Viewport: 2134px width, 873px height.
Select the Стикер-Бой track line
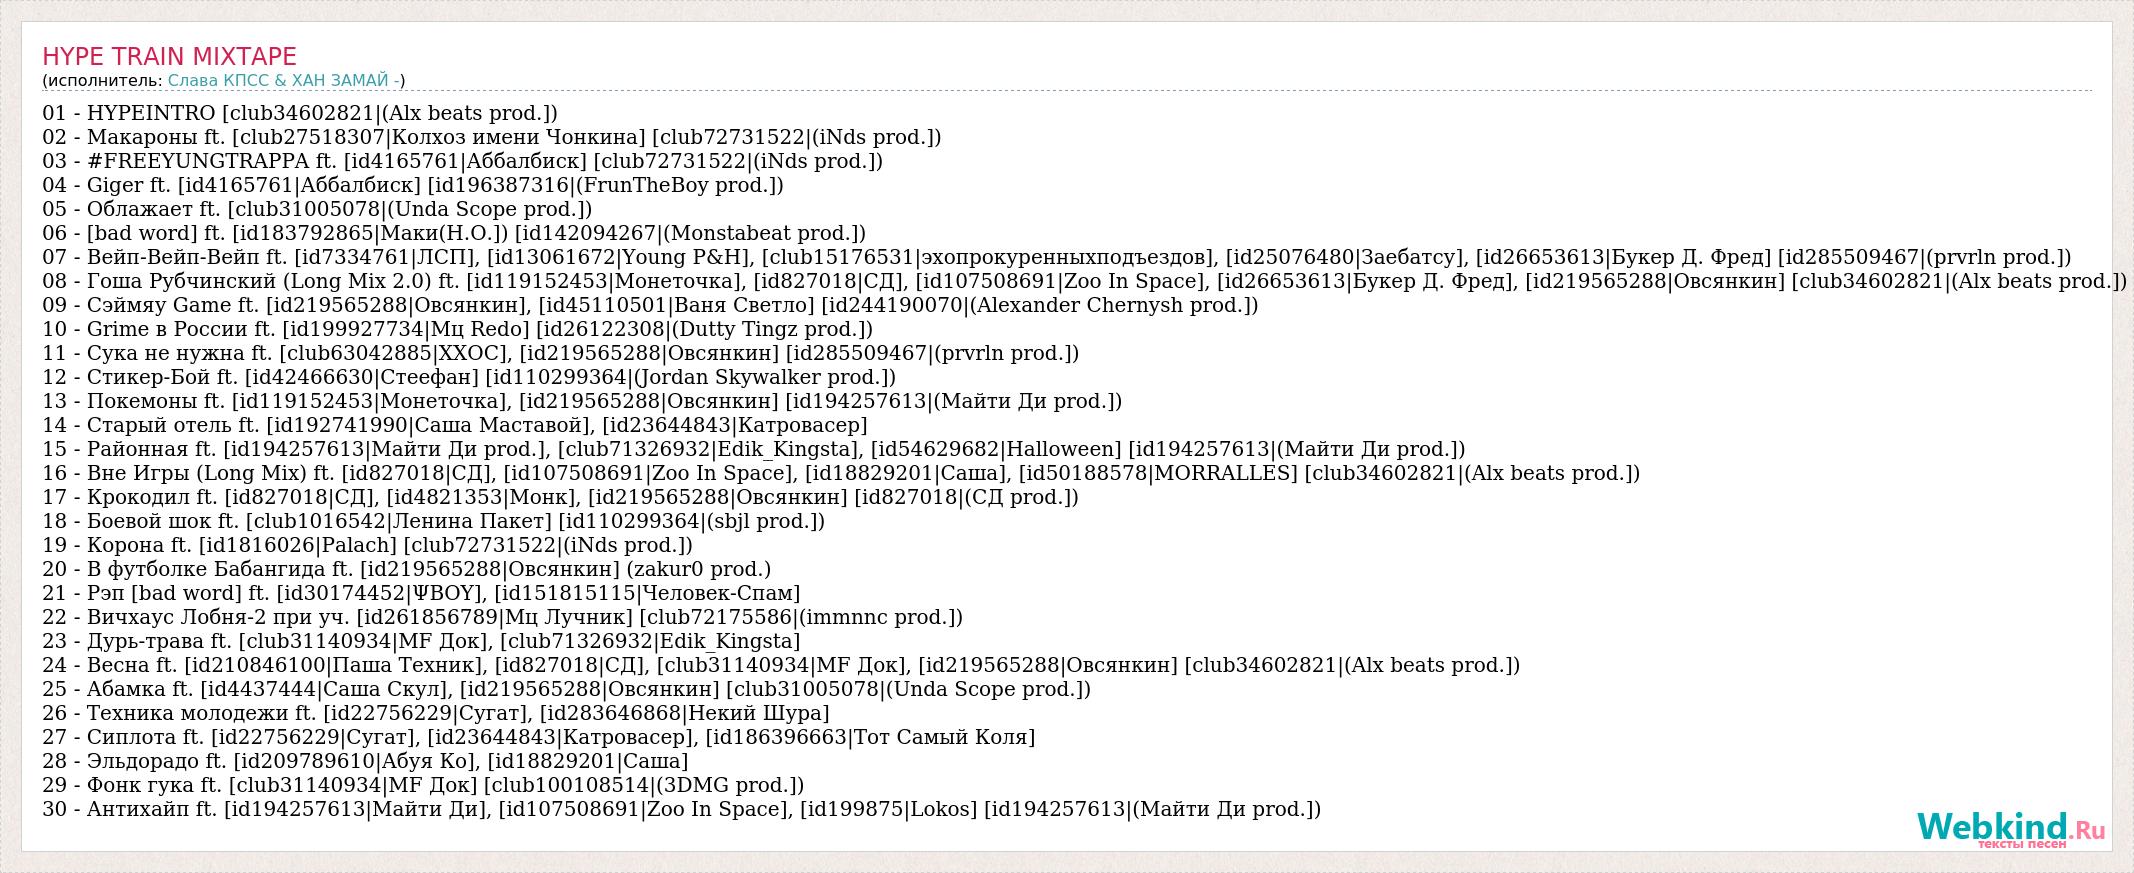click(468, 377)
